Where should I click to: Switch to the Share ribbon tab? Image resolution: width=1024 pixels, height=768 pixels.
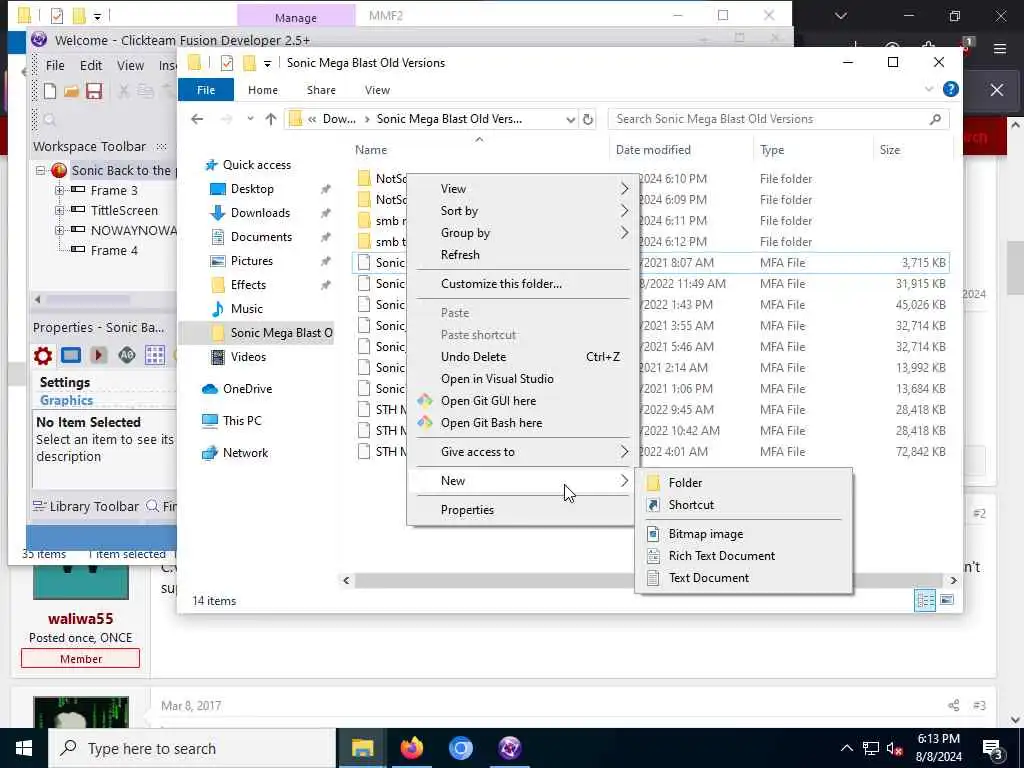click(321, 90)
